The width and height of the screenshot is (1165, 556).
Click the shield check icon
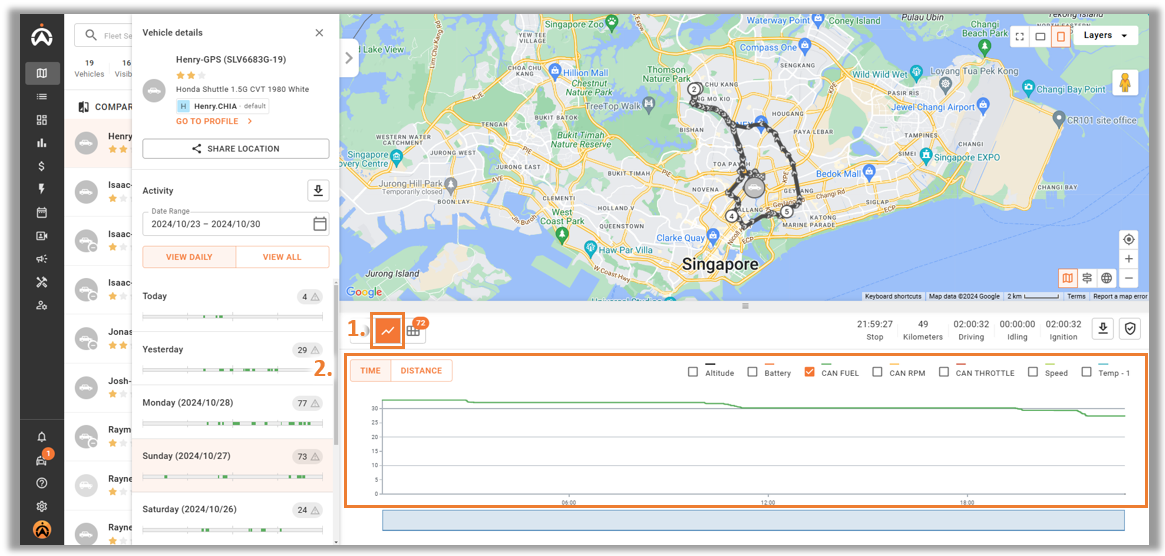click(x=1130, y=329)
